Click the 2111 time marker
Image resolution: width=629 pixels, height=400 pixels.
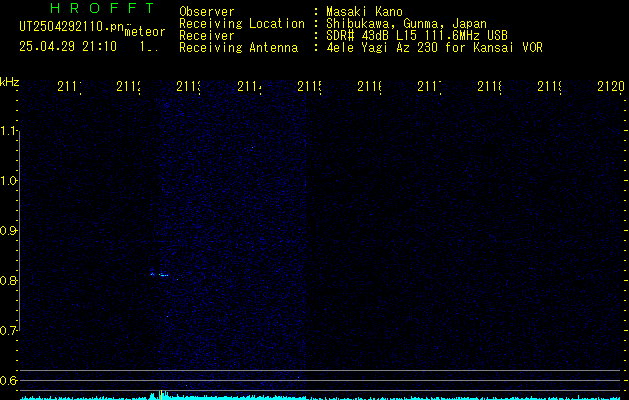click(x=69, y=87)
